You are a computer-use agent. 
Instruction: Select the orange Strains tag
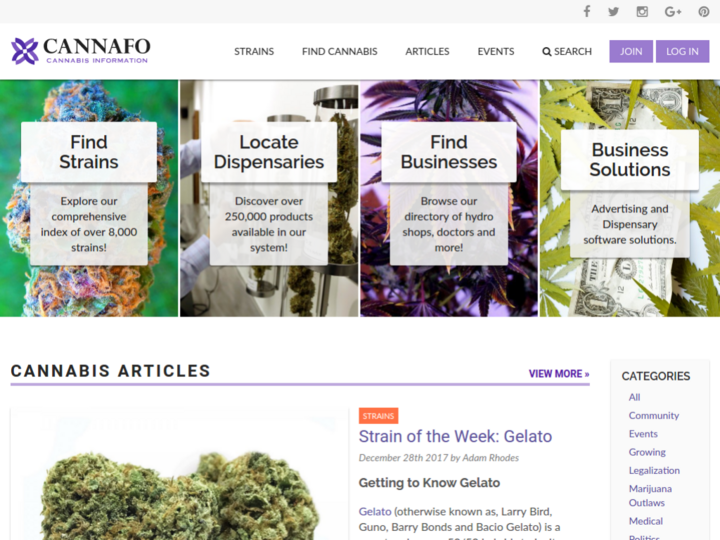pos(378,416)
